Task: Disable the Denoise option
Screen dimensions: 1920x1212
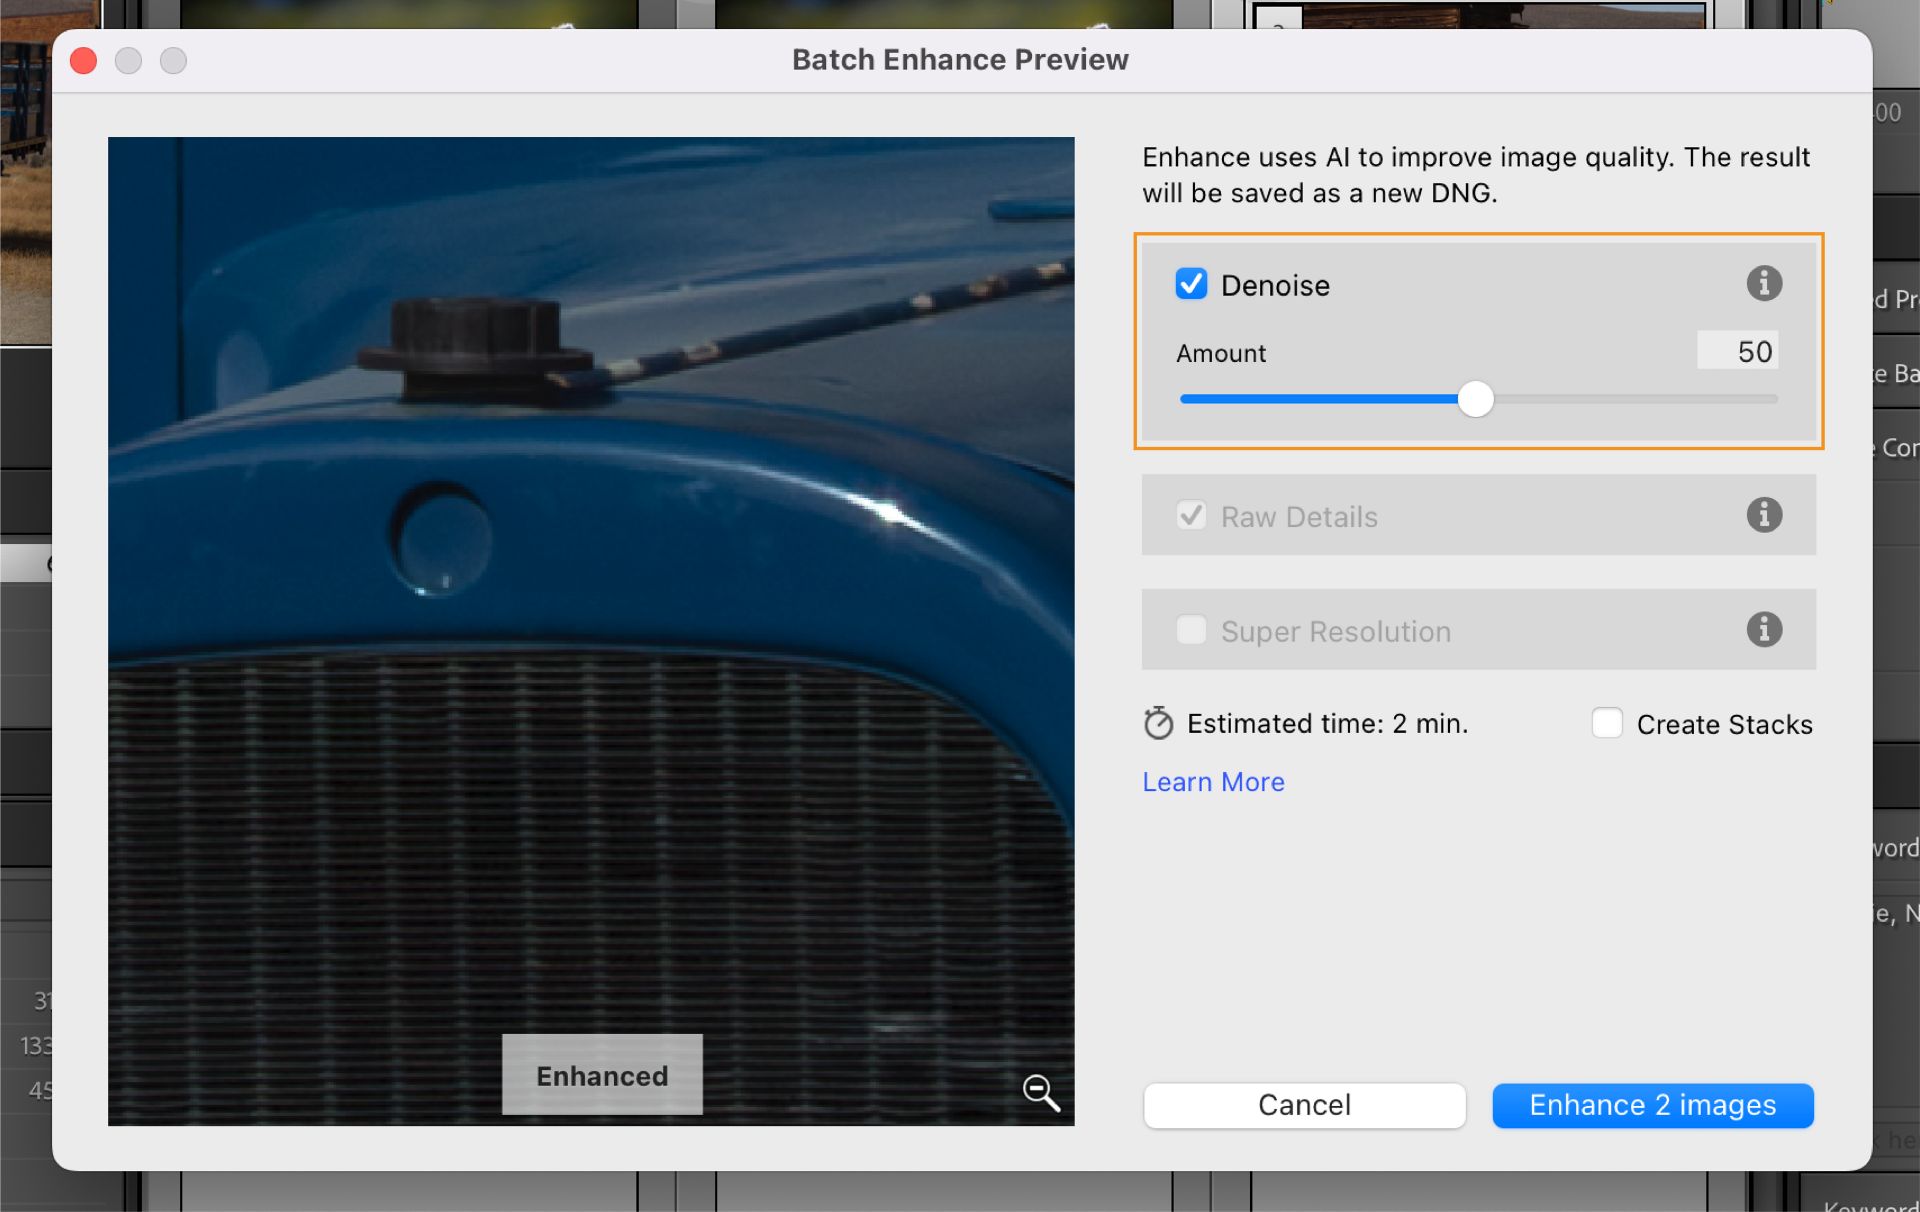Action: (x=1190, y=284)
